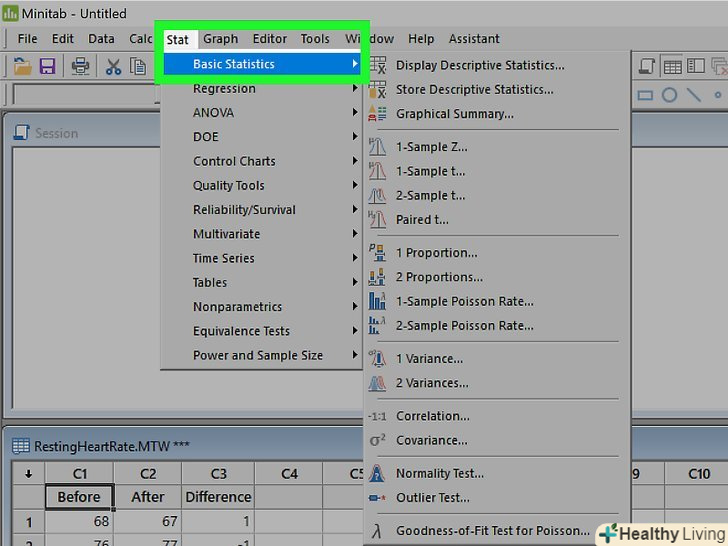728x546 pixels.
Task: Click the worksheet data direction arrow
Action: point(28,474)
